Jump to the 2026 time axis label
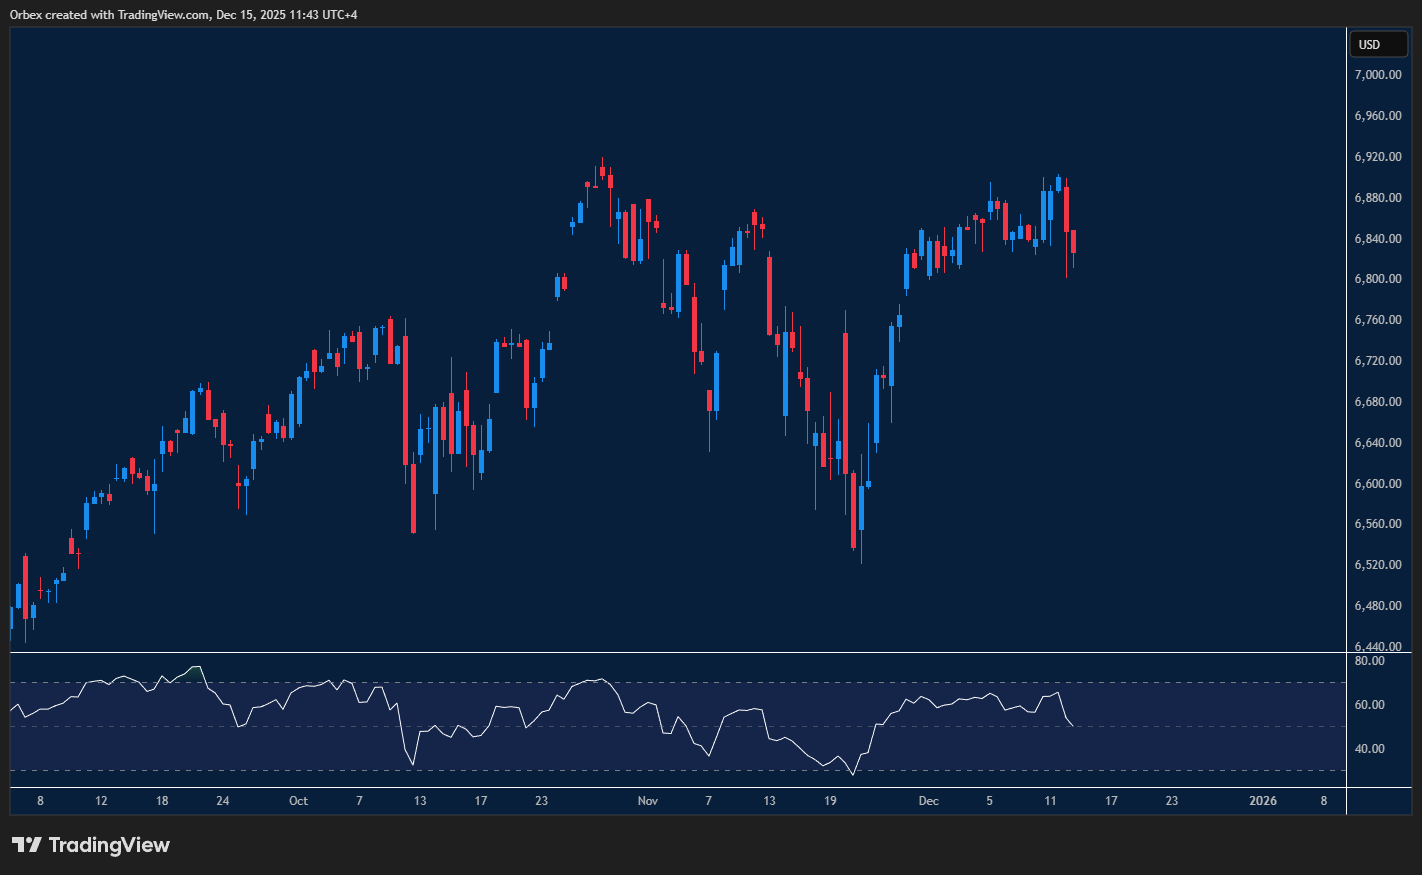The image size is (1422, 875). point(1263,801)
